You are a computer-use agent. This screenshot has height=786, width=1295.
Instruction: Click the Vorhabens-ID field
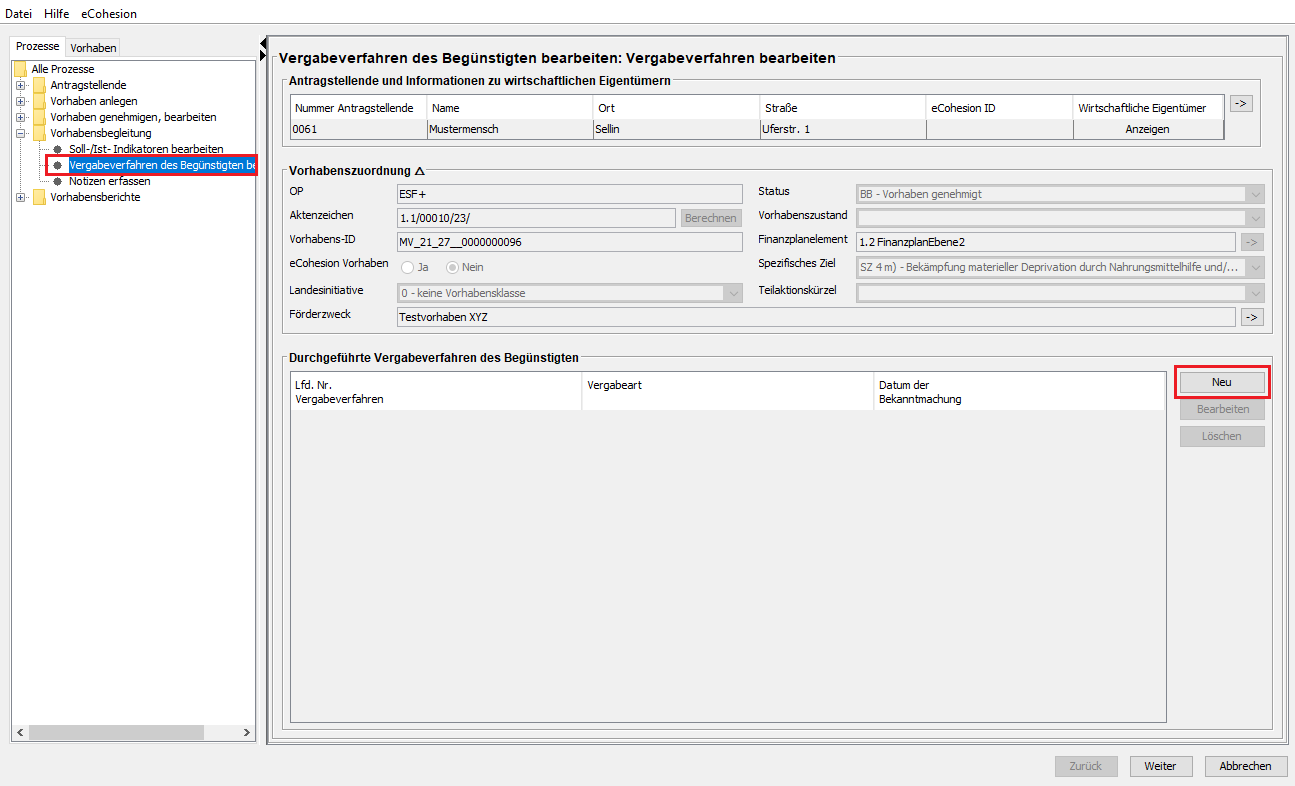click(x=570, y=242)
